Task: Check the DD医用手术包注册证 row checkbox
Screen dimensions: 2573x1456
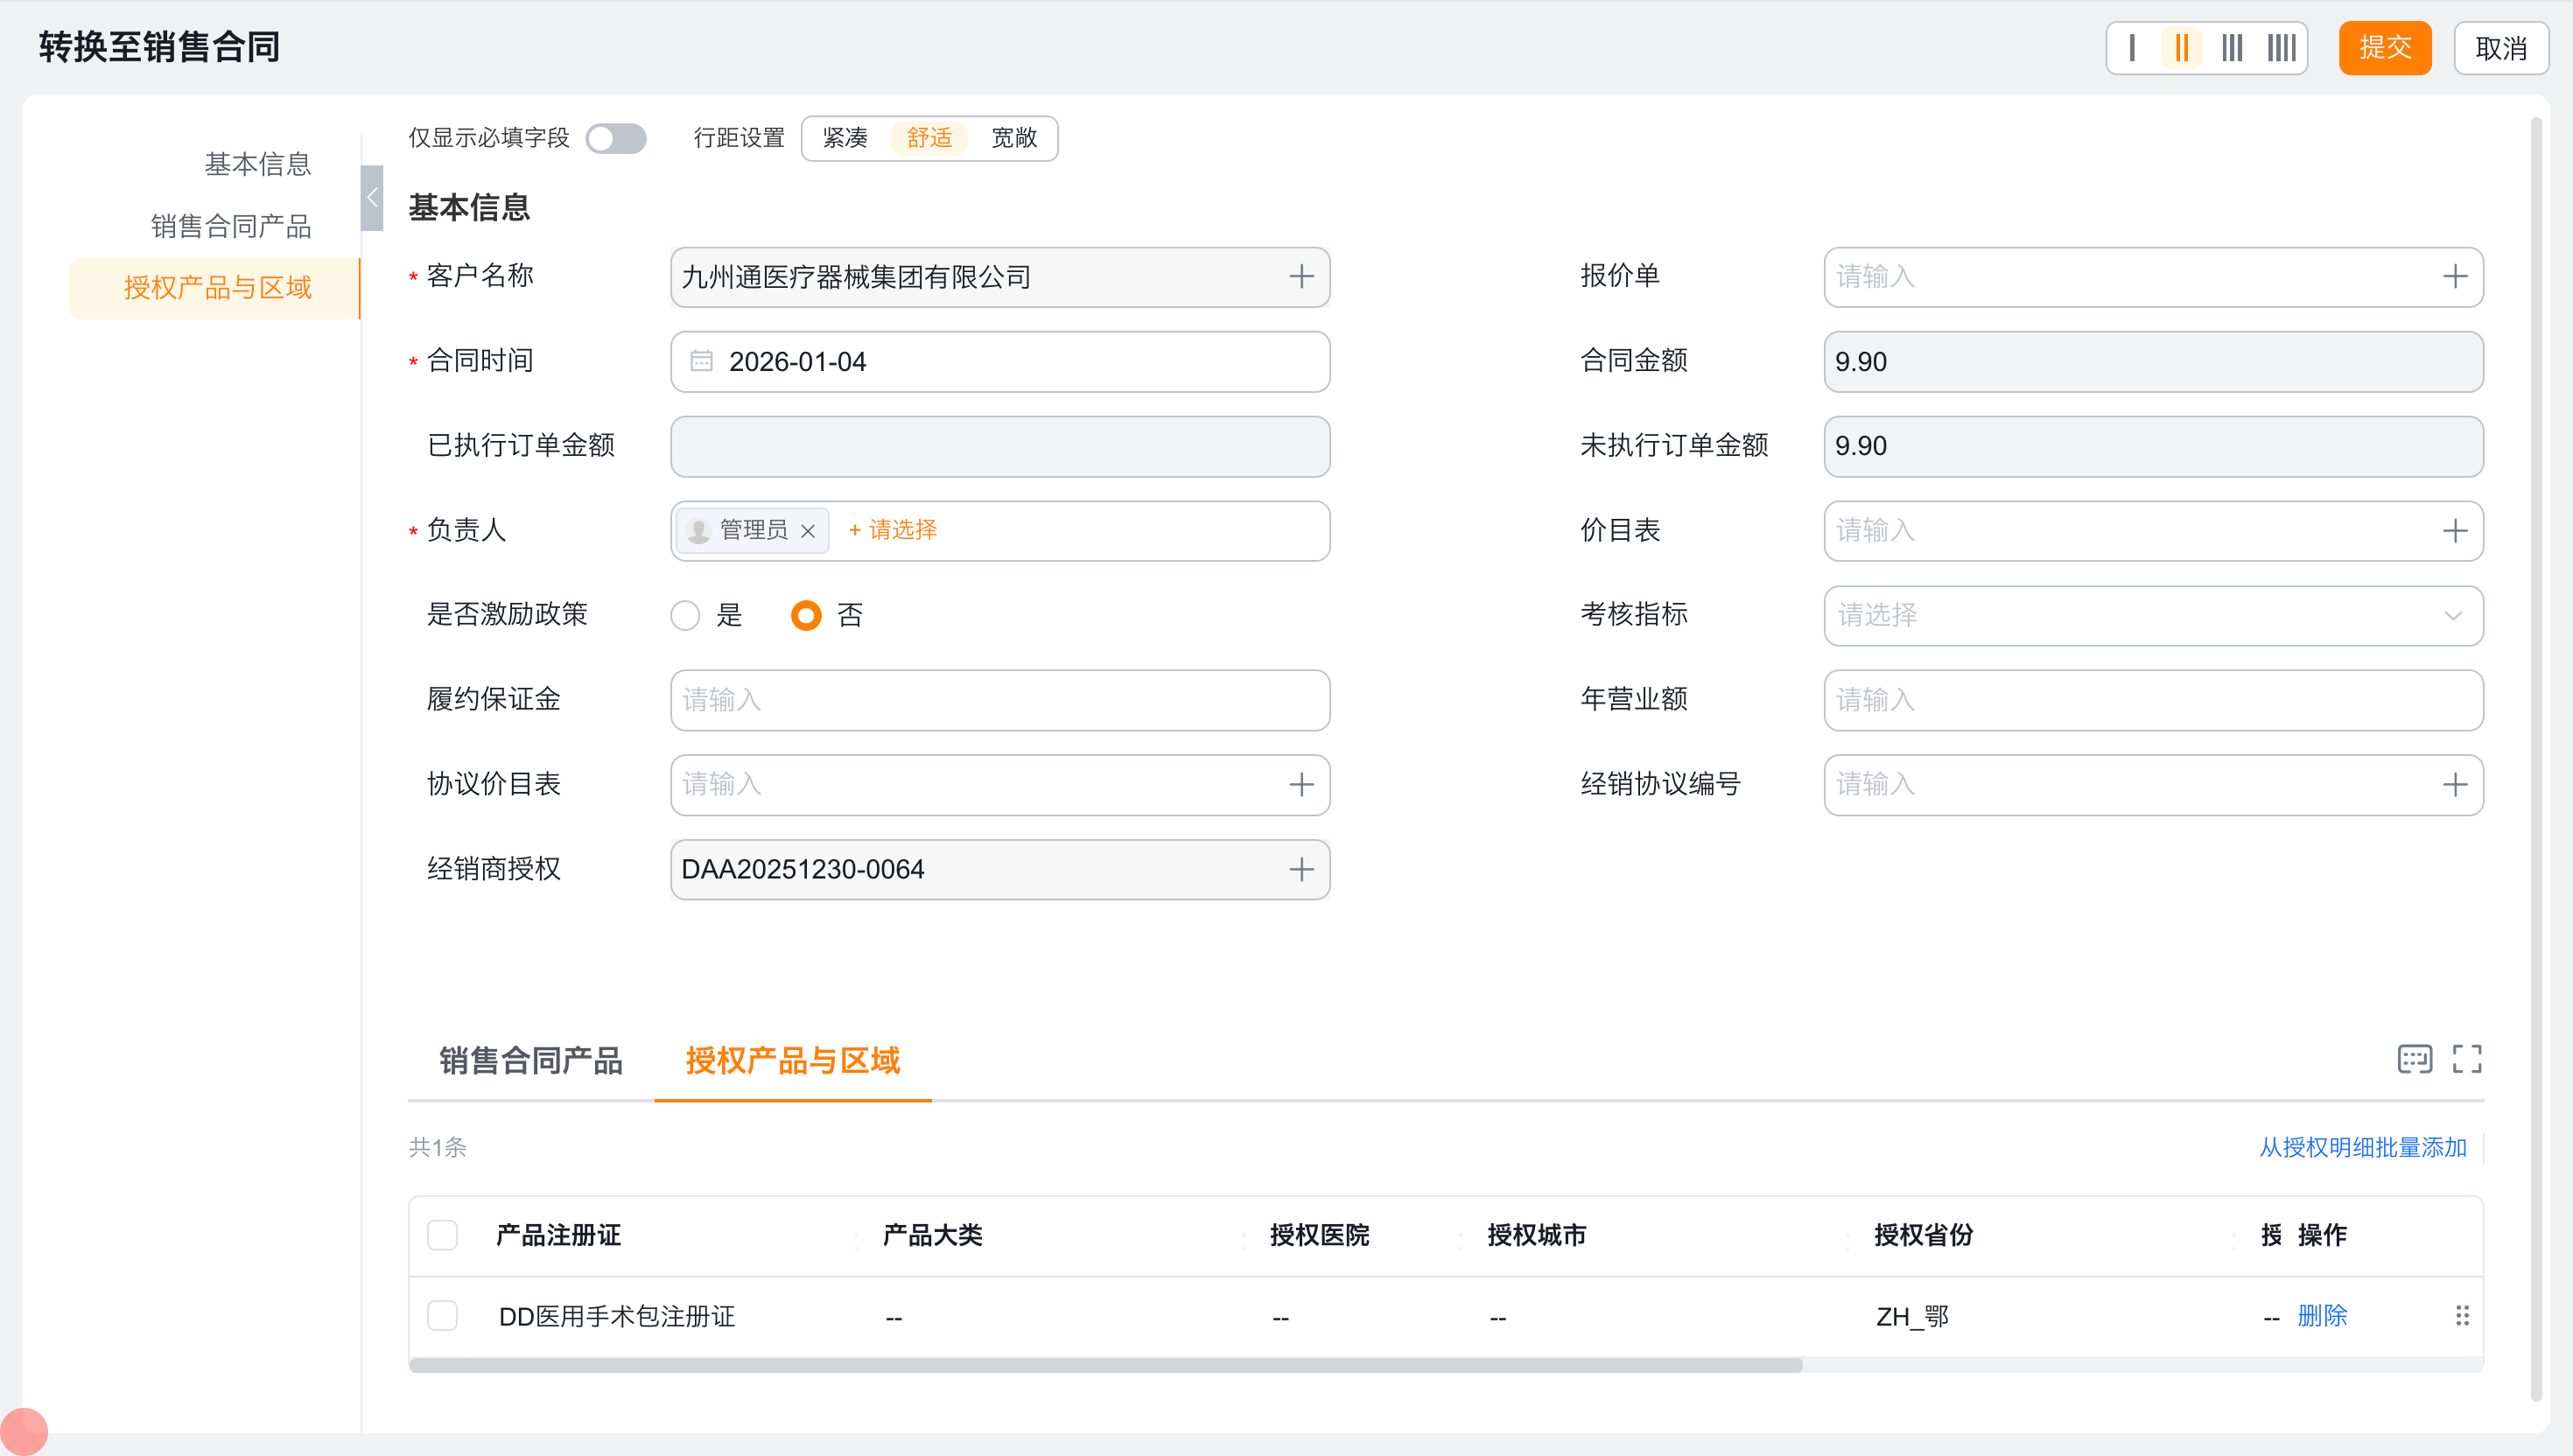Action: coord(442,1316)
